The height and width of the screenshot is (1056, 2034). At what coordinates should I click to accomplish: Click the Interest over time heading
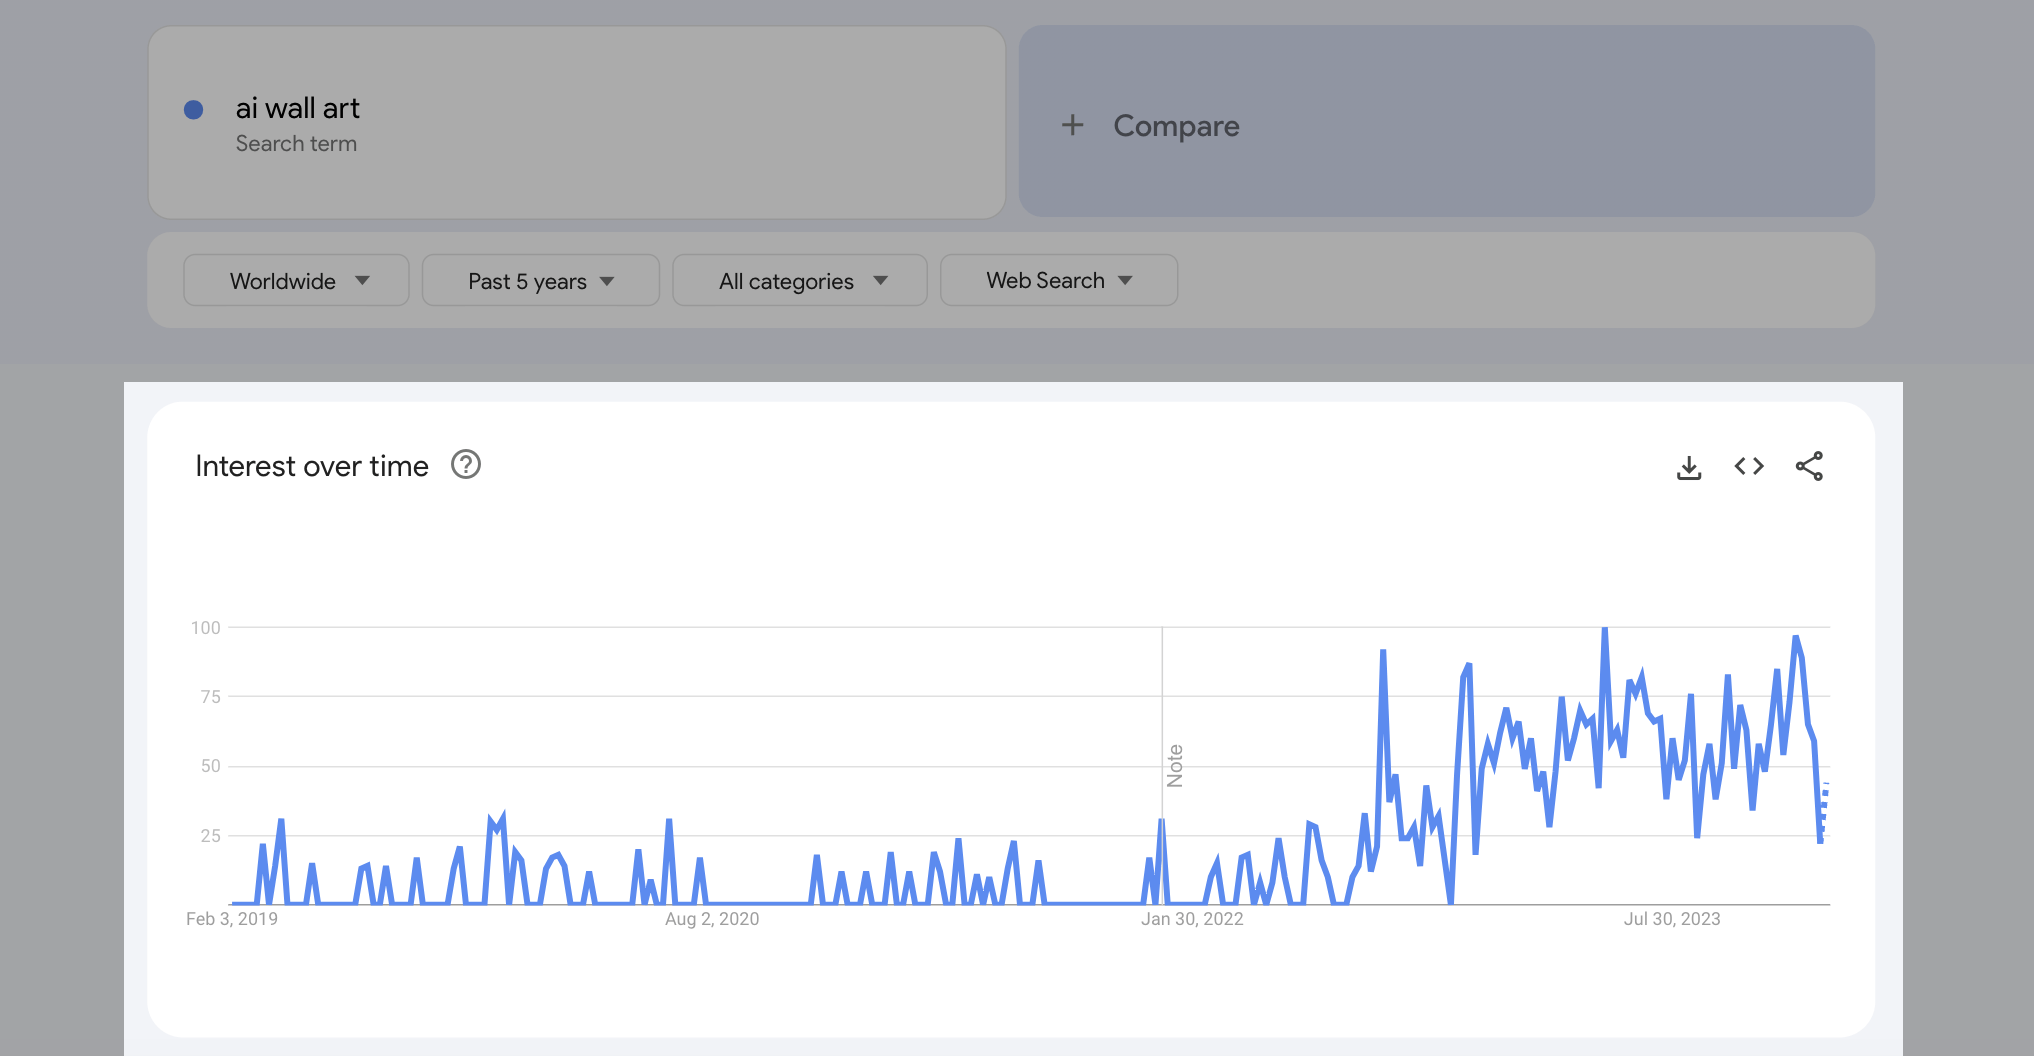[x=312, y=465]
